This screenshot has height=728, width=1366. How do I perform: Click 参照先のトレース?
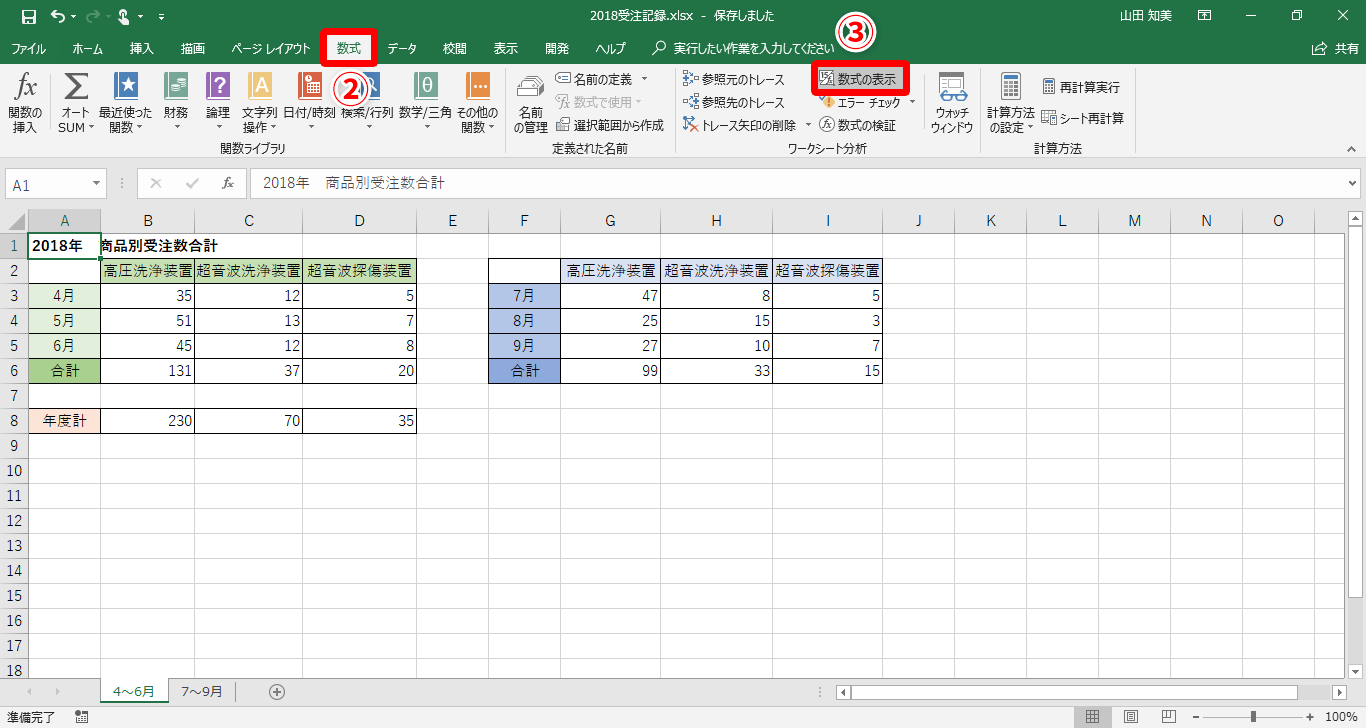734,102
